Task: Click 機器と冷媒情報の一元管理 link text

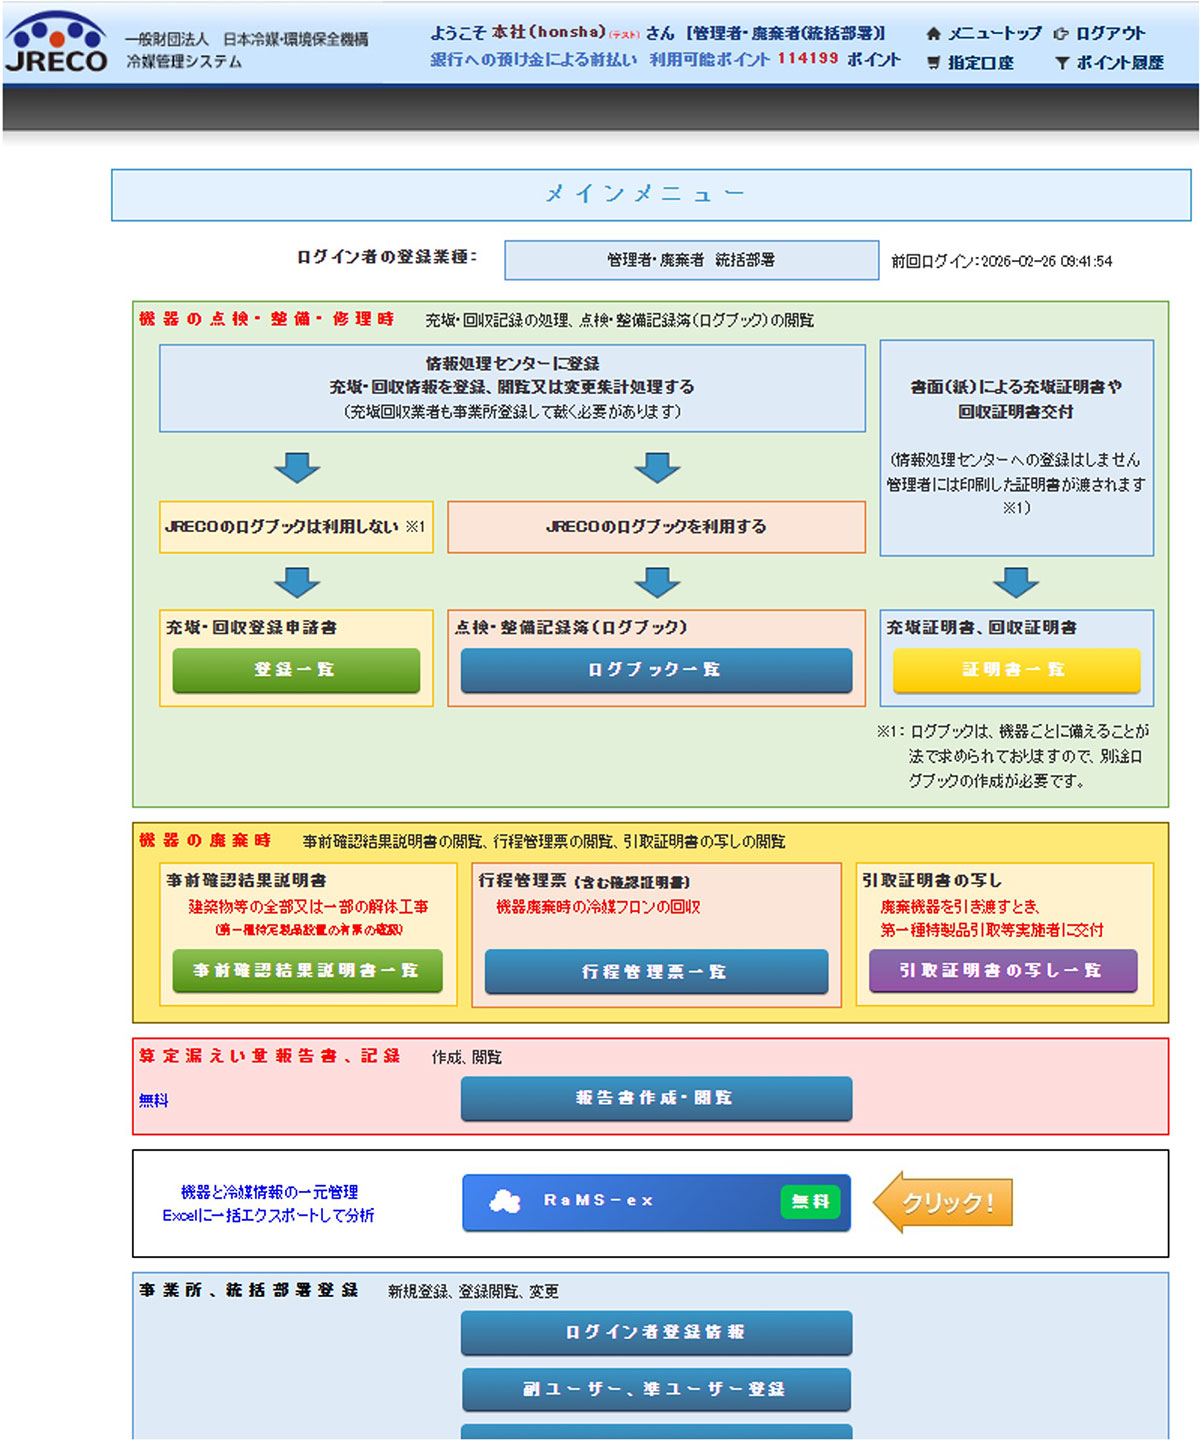Action: tap(269, 1192)
